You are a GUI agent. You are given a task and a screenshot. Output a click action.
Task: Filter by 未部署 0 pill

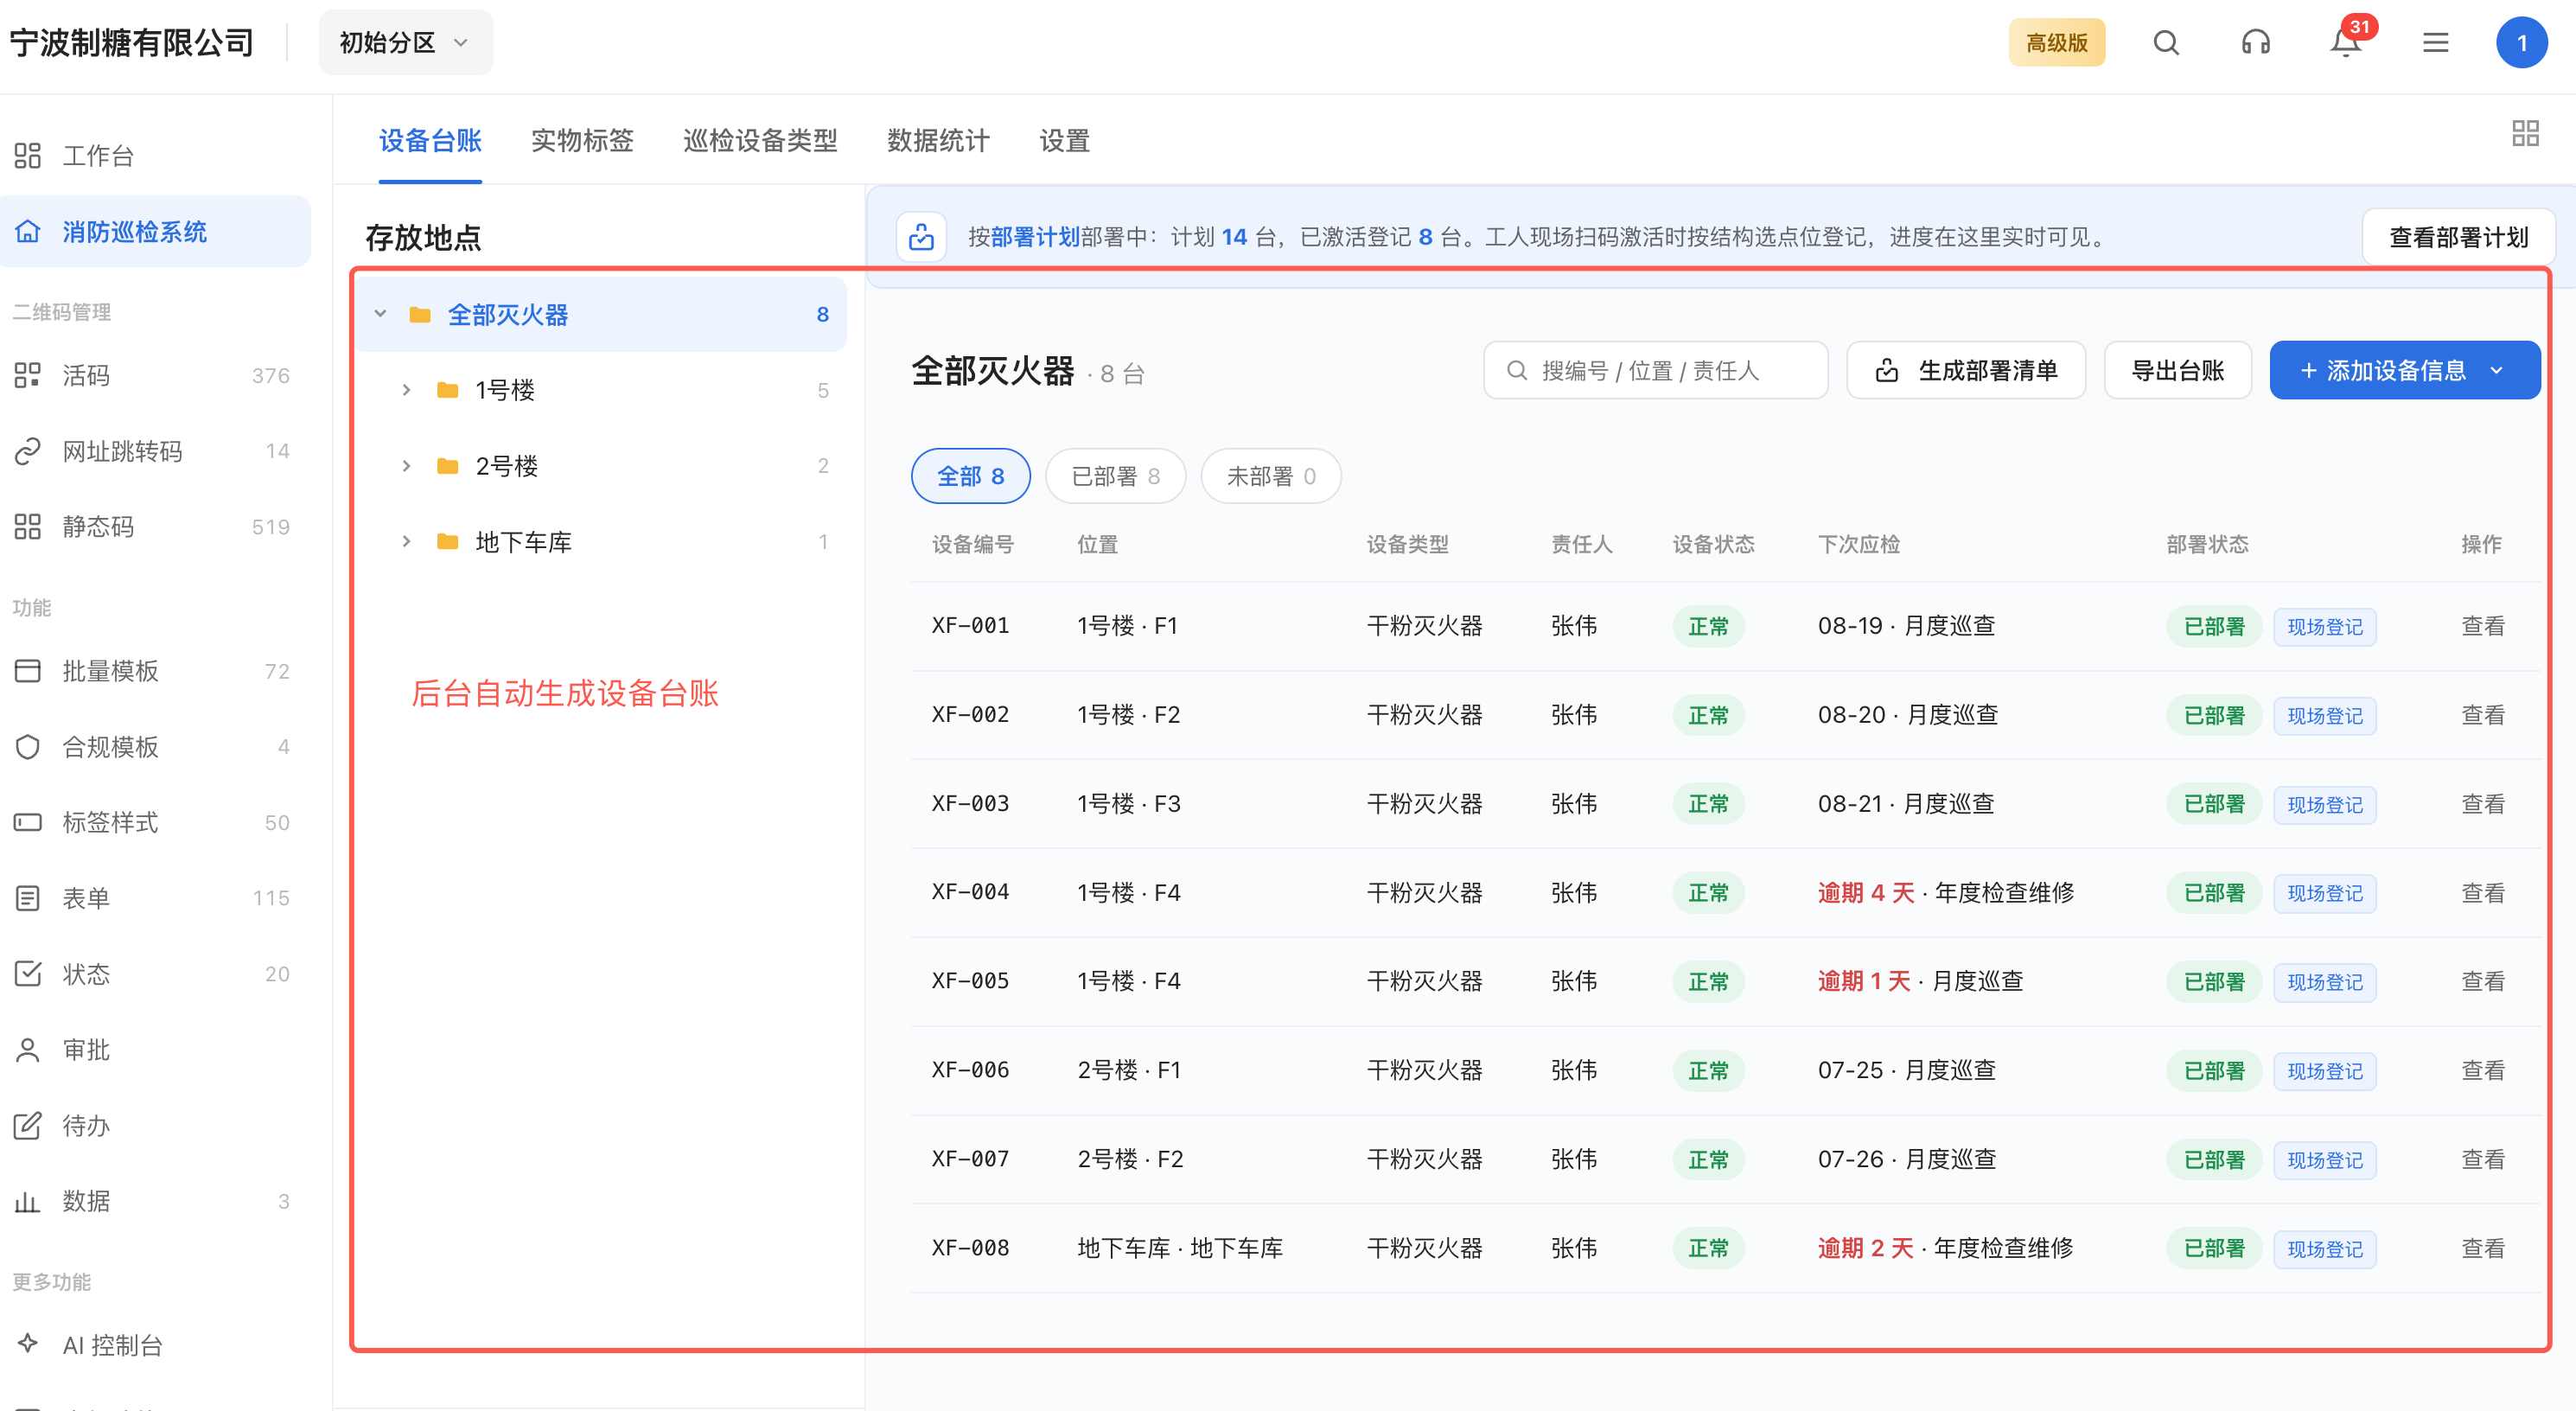tap(1270, 476)
